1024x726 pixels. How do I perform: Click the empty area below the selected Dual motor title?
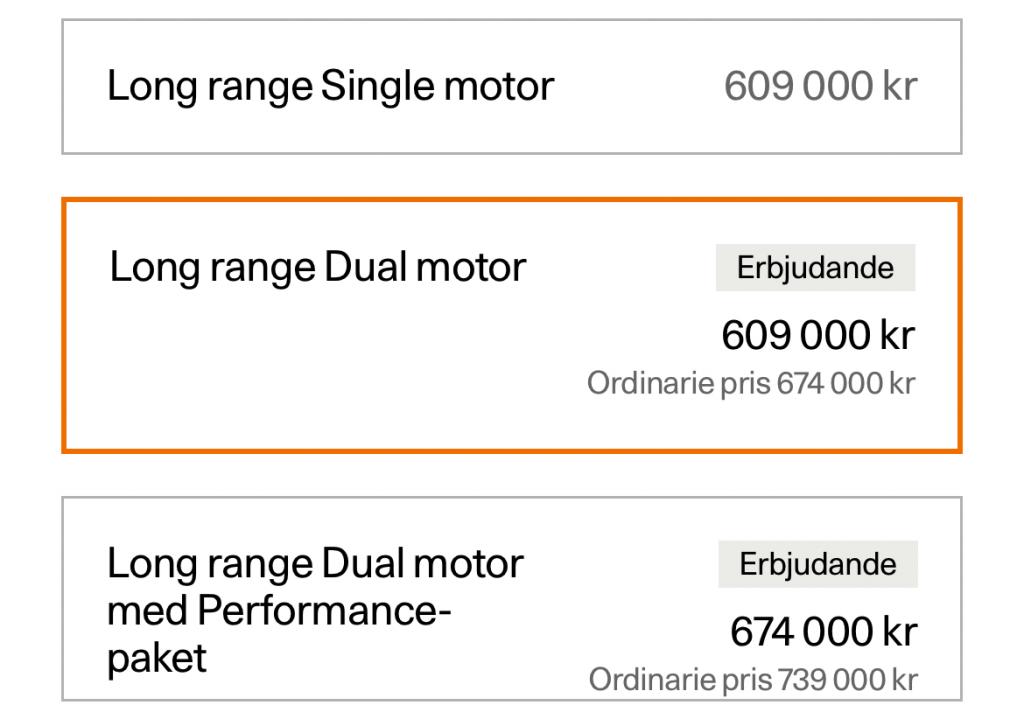[x=300, y=370]
